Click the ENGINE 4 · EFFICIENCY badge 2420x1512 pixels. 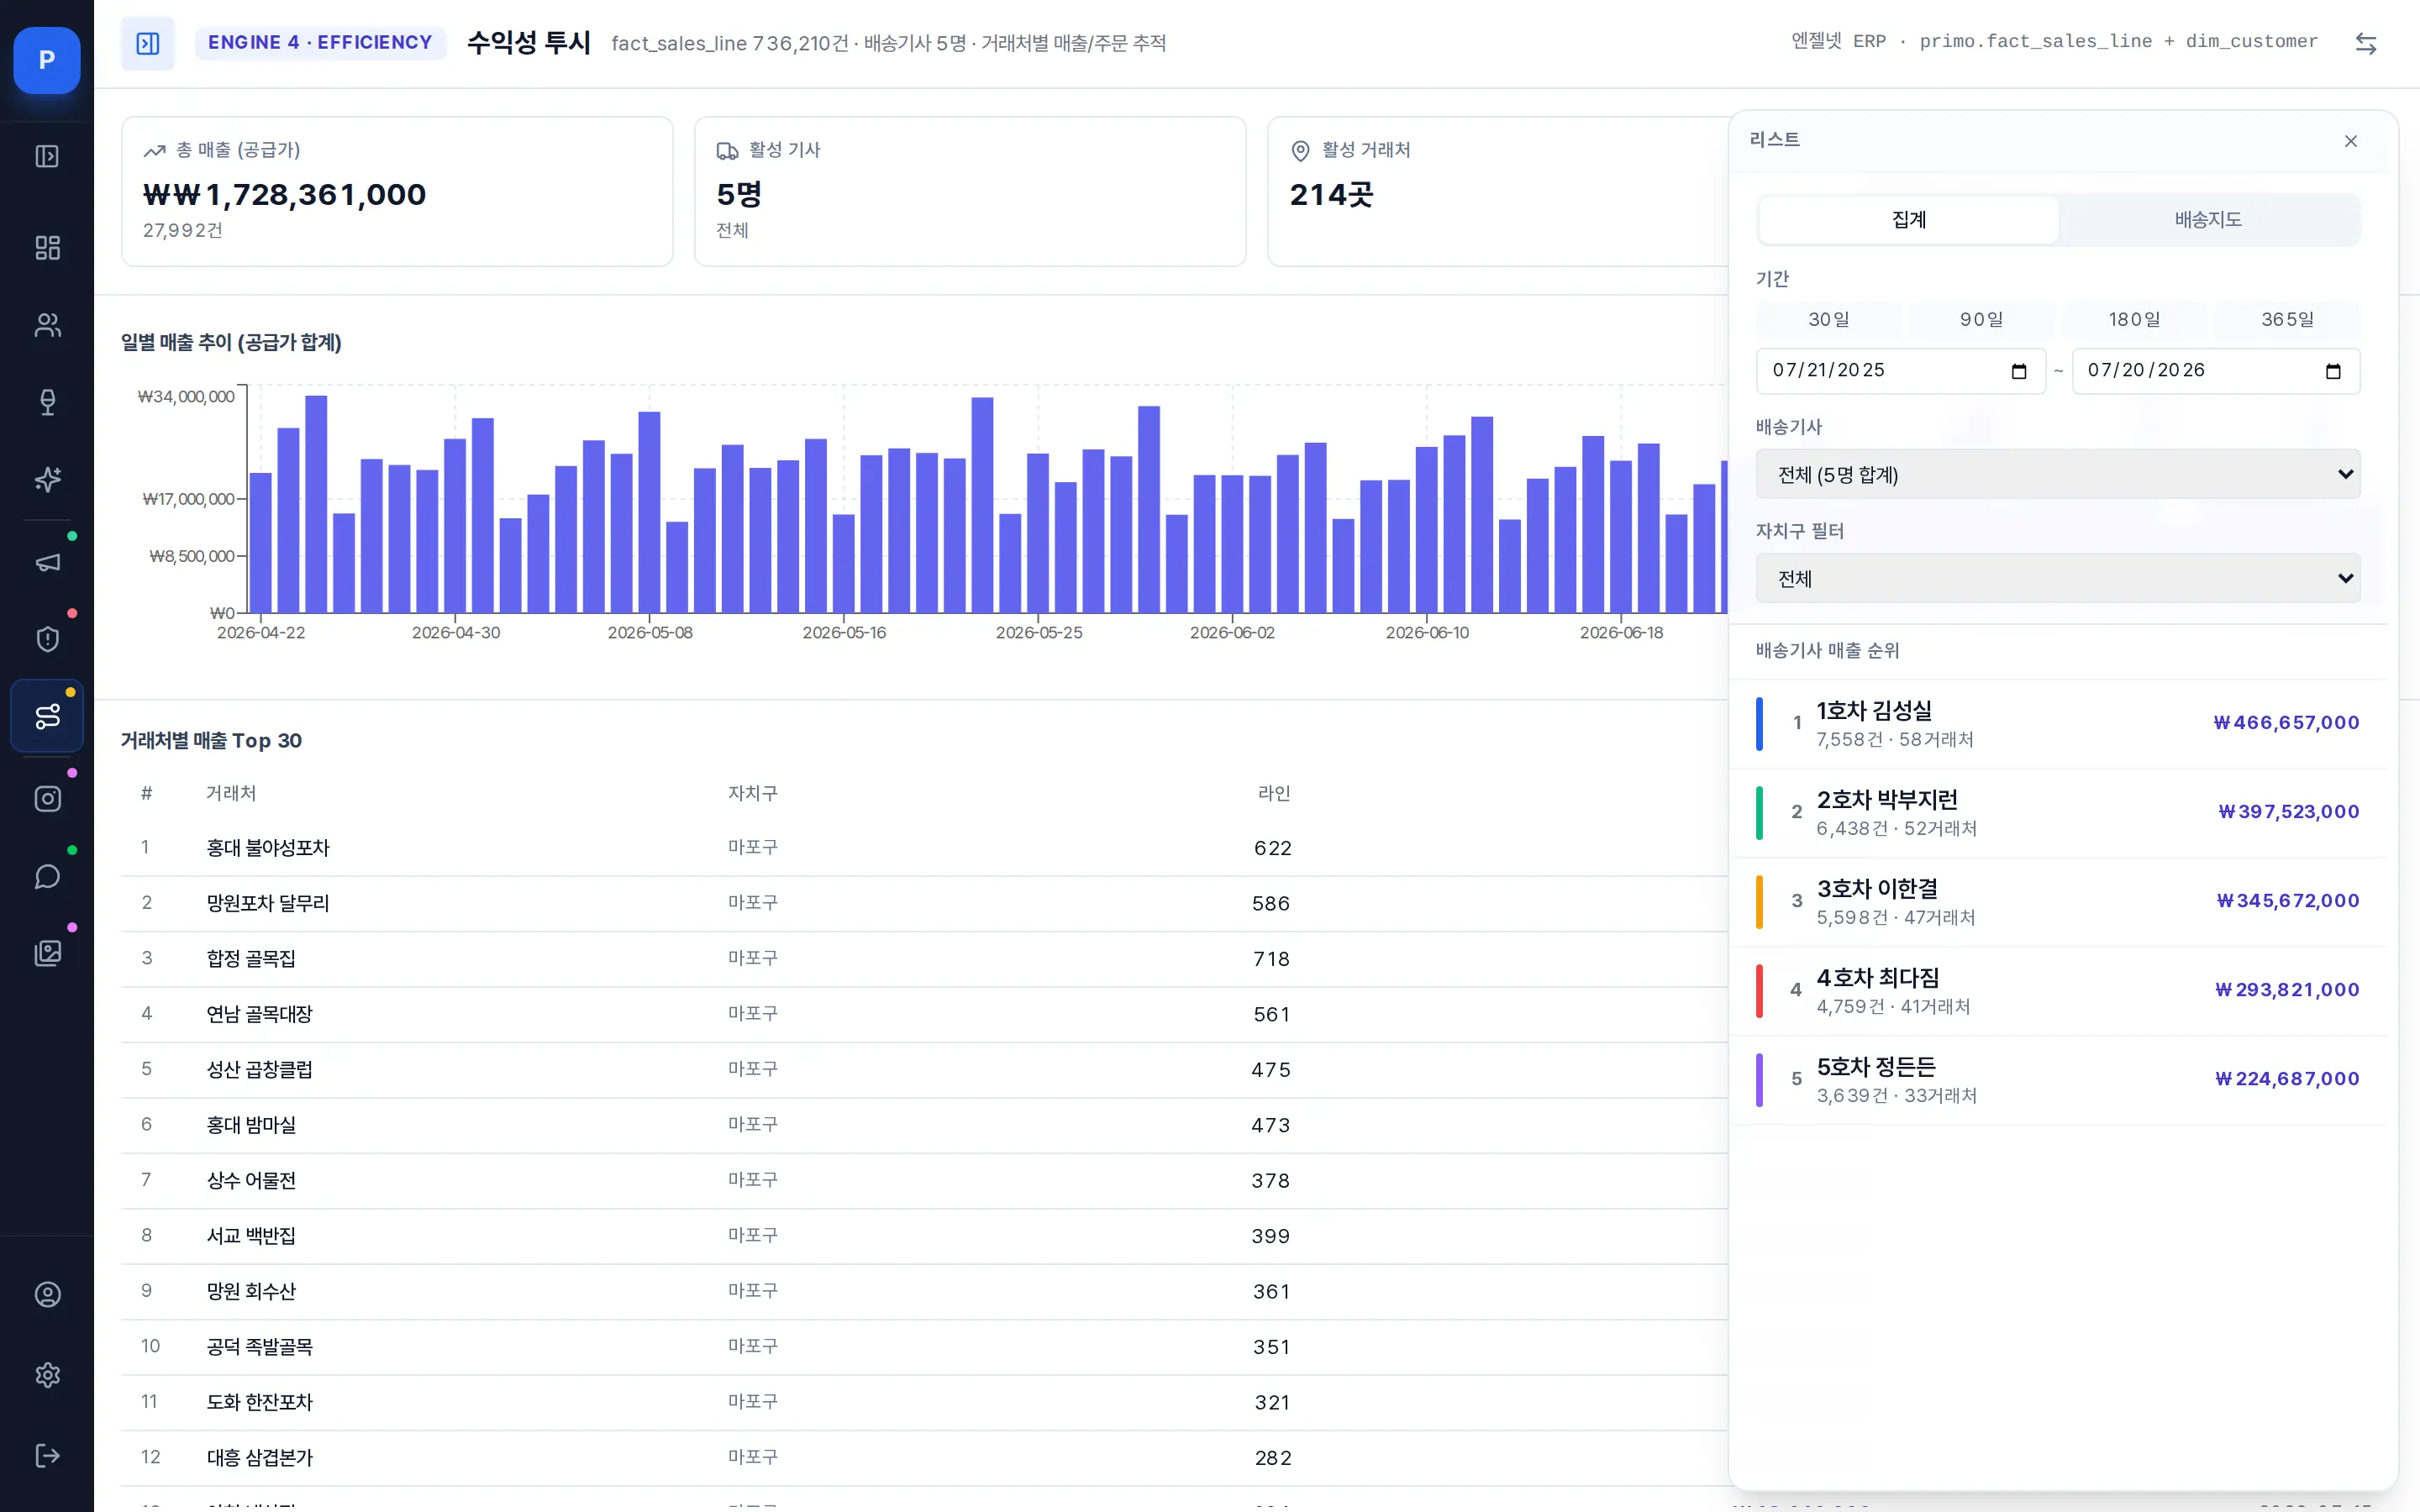click(x=320, y=43)
